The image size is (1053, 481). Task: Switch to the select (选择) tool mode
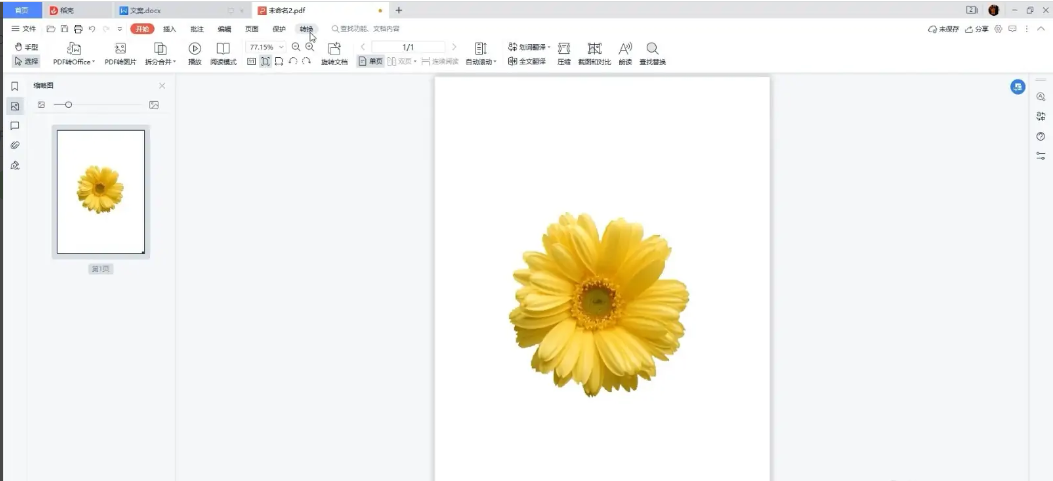click(26, 61)
